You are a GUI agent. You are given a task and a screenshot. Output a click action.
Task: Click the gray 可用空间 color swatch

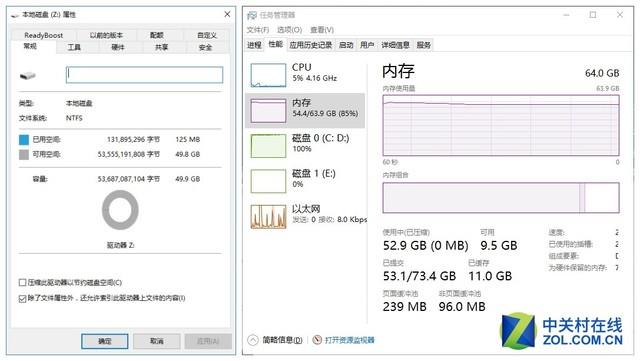[x=24, y=154]
